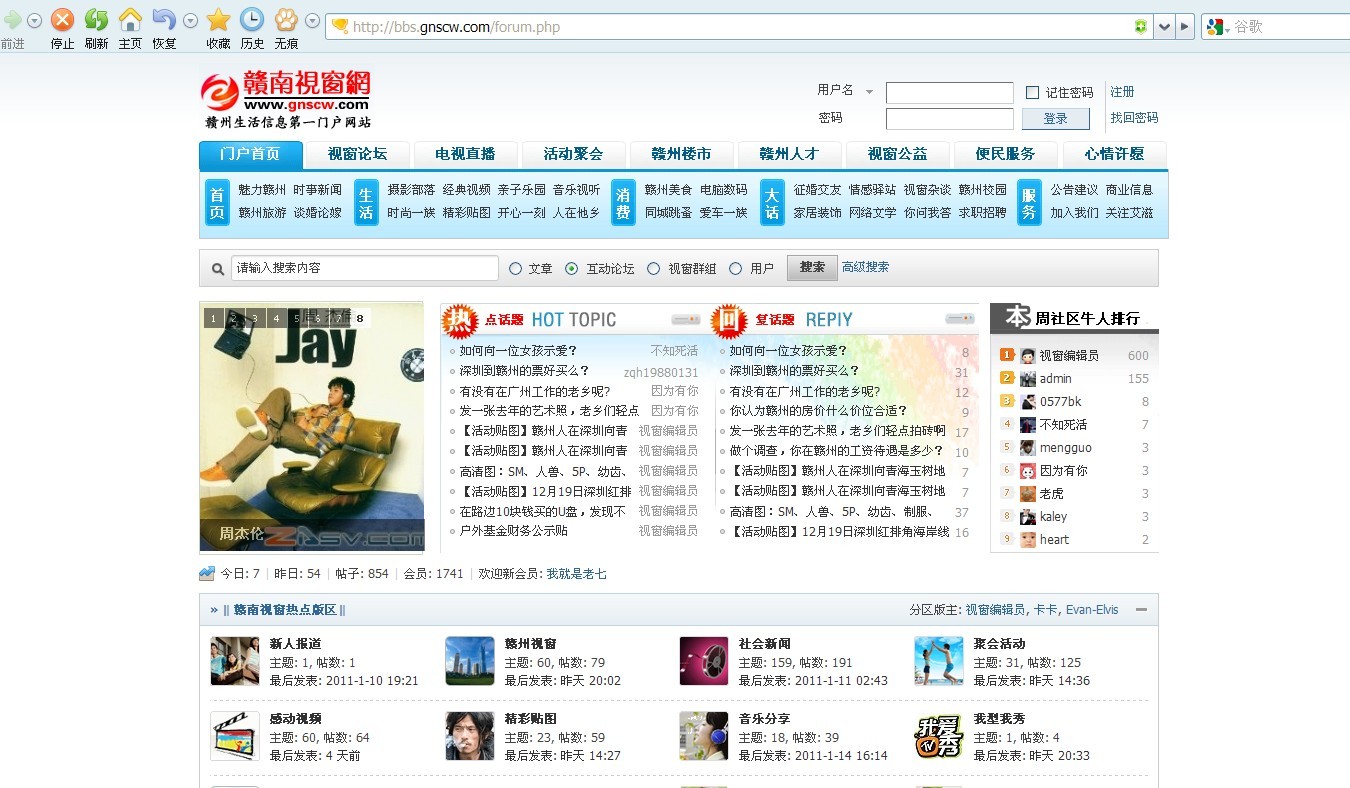The width and height of the screenshot is (1350, 788).
Task: Open the 电视直播 navigation tab
Action: 465,155
